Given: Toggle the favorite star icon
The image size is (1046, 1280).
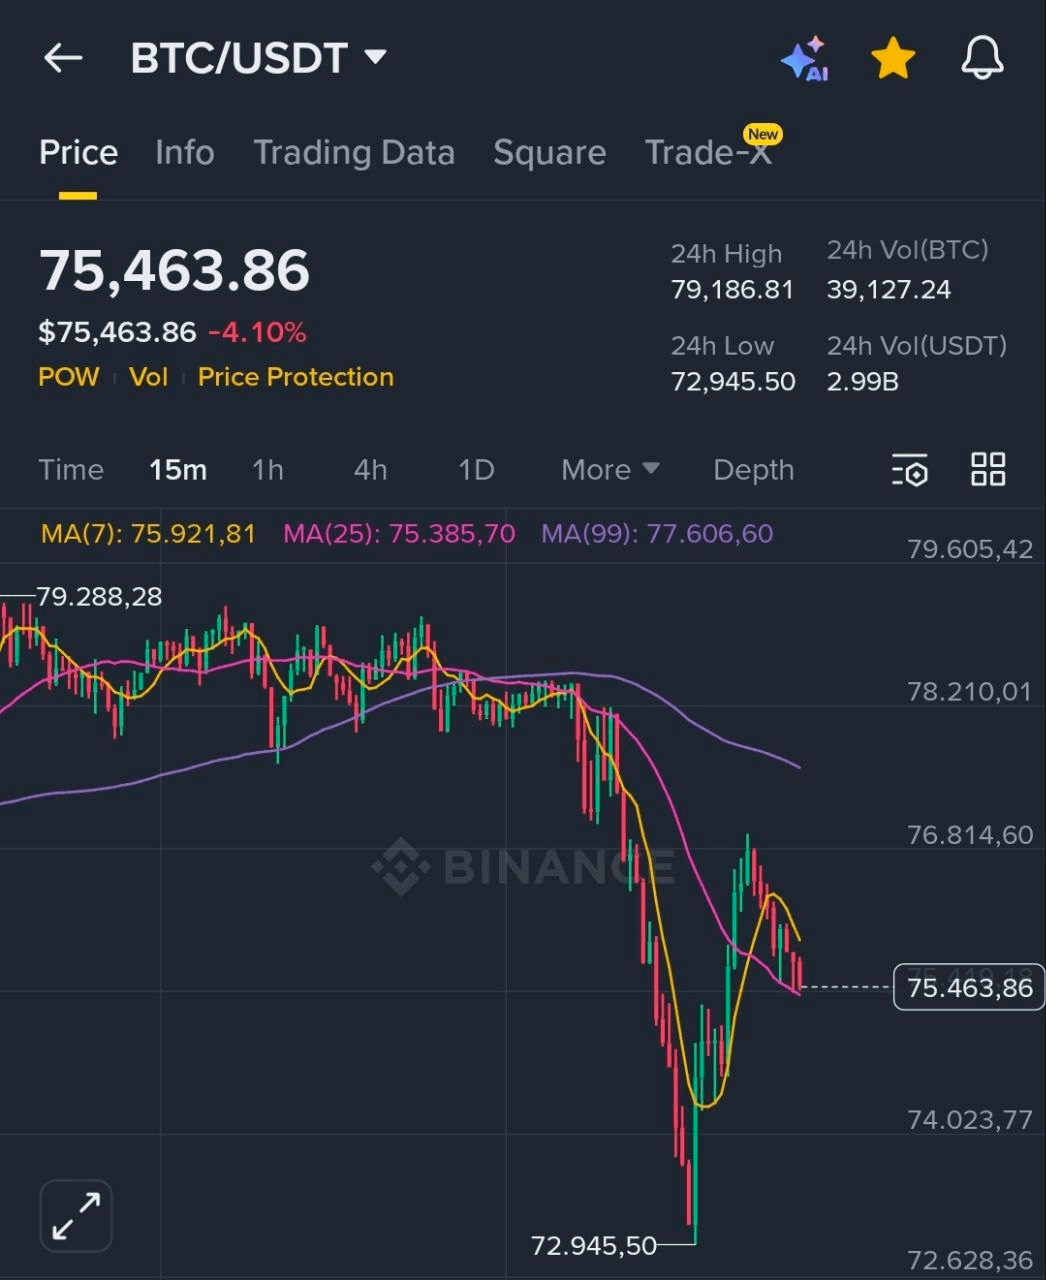Looking at the screenshot, I should pyautogui.click(x=893, y=59).
